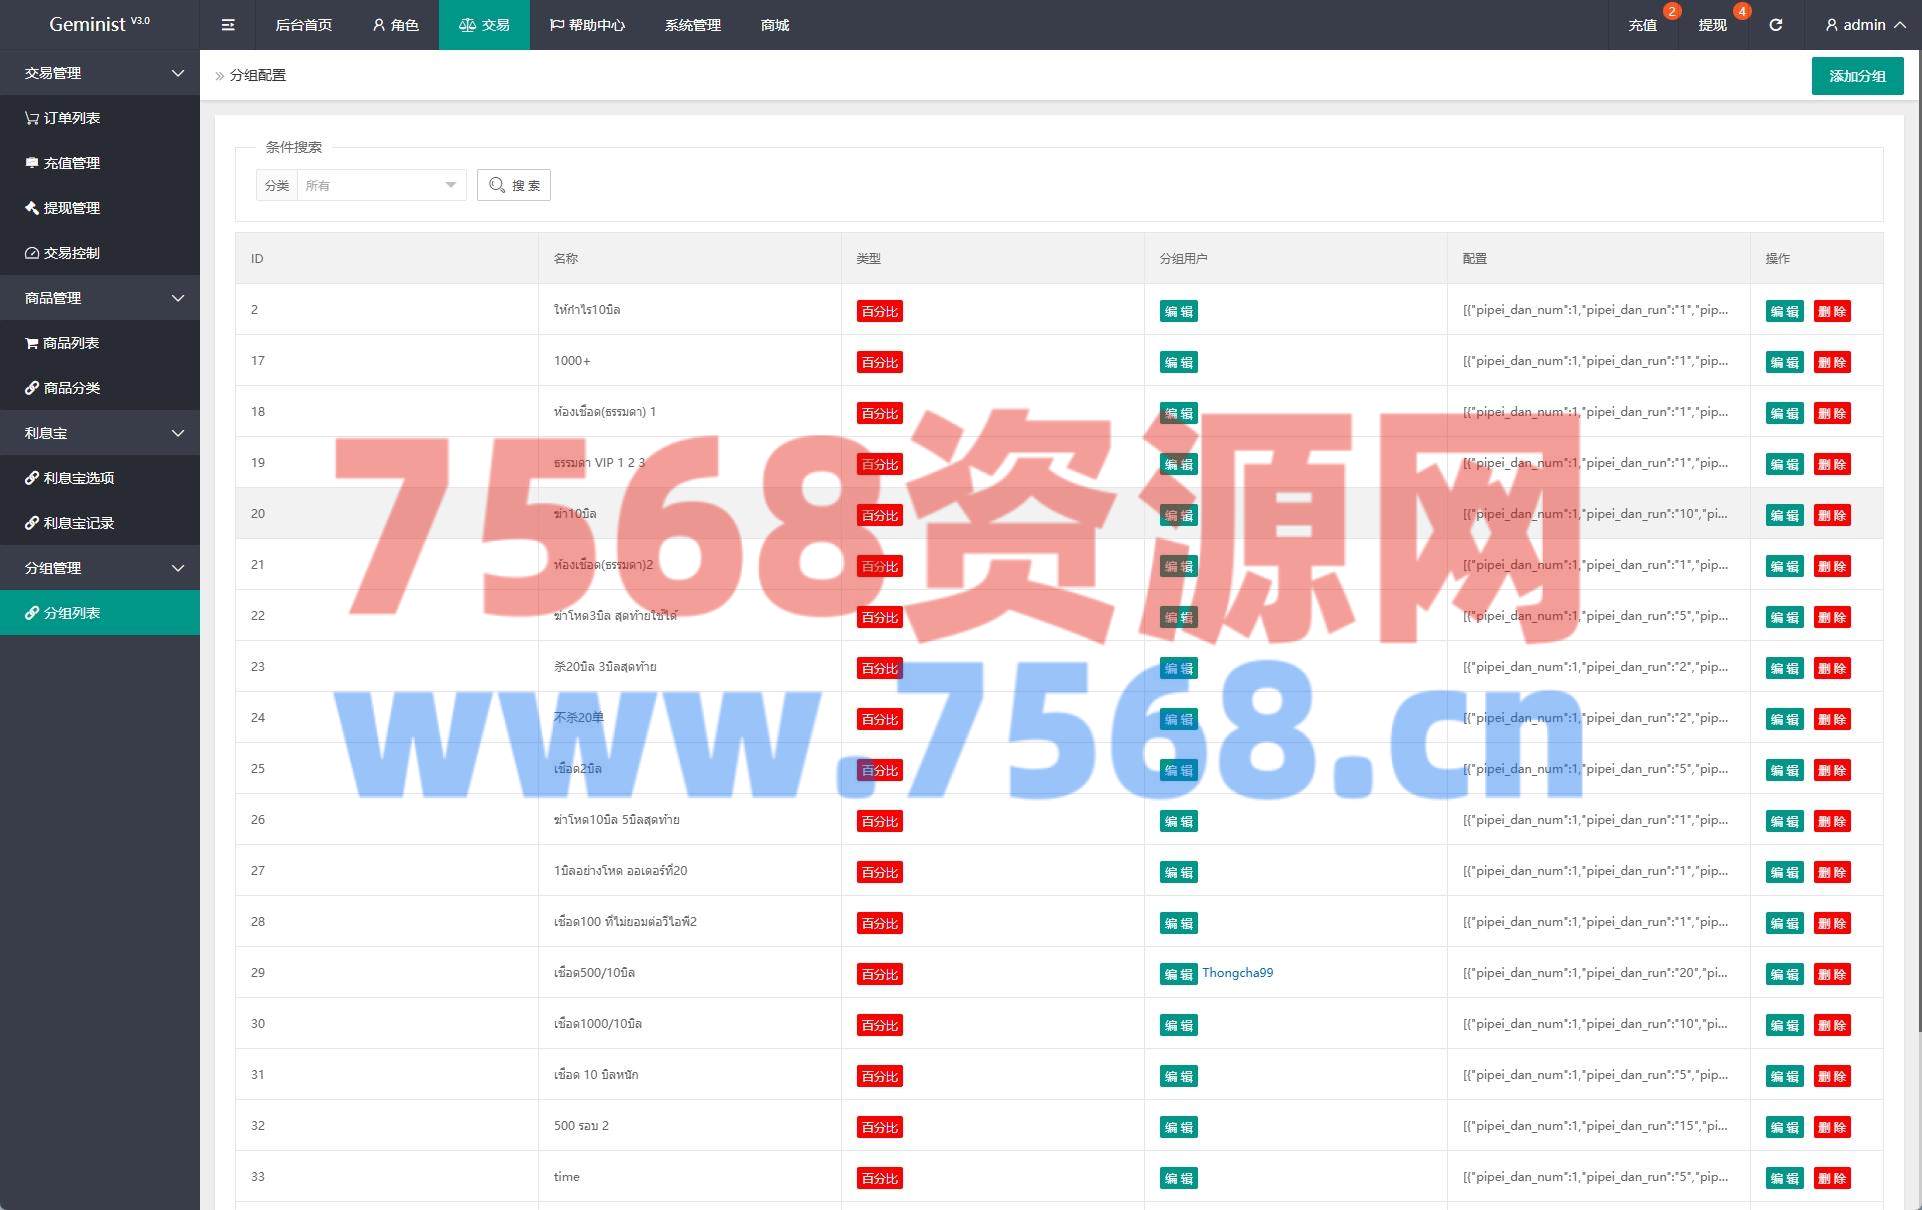Click the 搜索 search button
Image resolution: width=1922 pixels, height=1210 pixels.
click(x=514, y=185)
